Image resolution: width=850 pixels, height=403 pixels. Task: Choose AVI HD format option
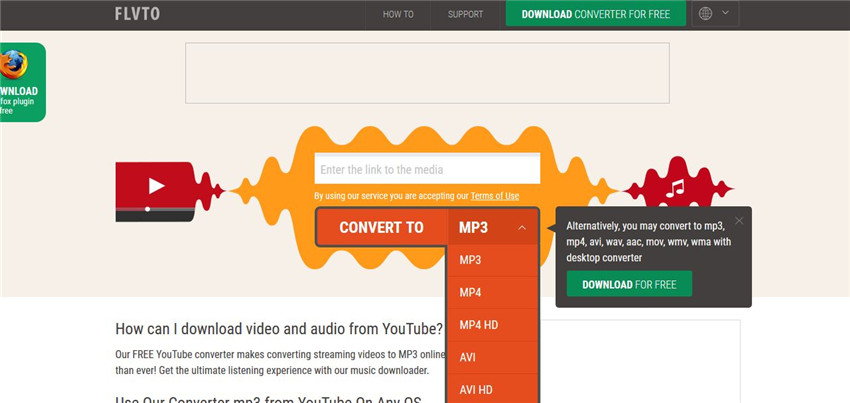[492, 389]
